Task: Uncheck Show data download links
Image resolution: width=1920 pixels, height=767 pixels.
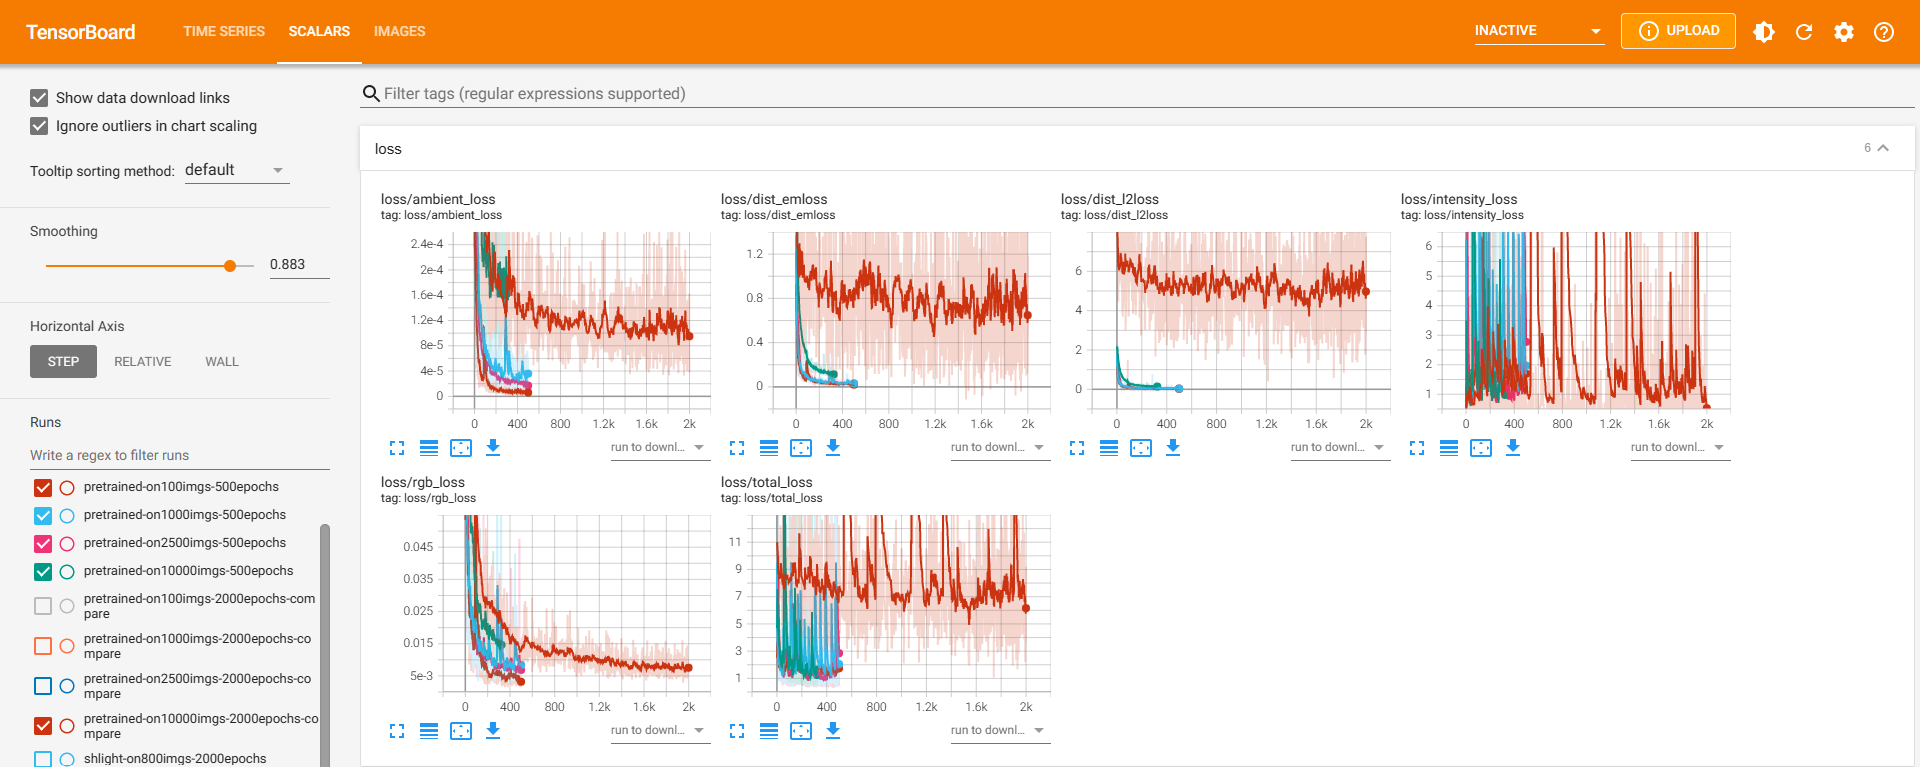Action: click(x=39, y=98)
